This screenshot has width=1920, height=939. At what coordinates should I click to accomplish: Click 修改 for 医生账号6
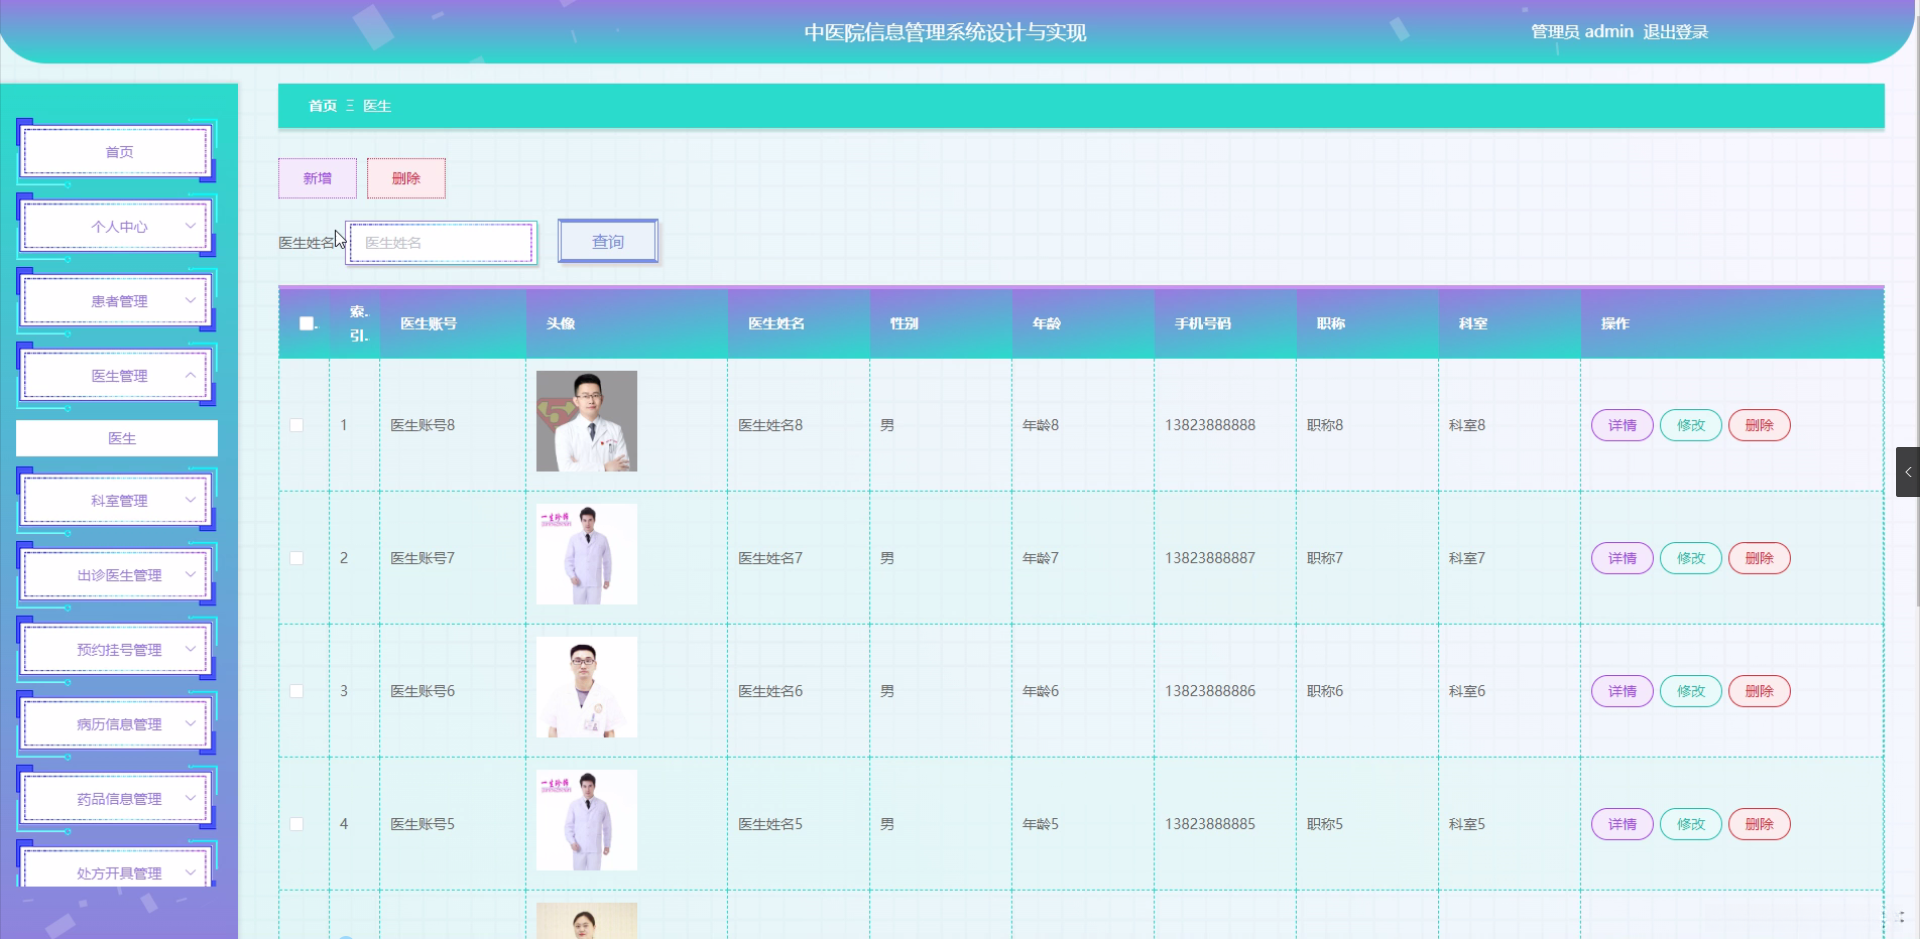[x=1691, y=691]
